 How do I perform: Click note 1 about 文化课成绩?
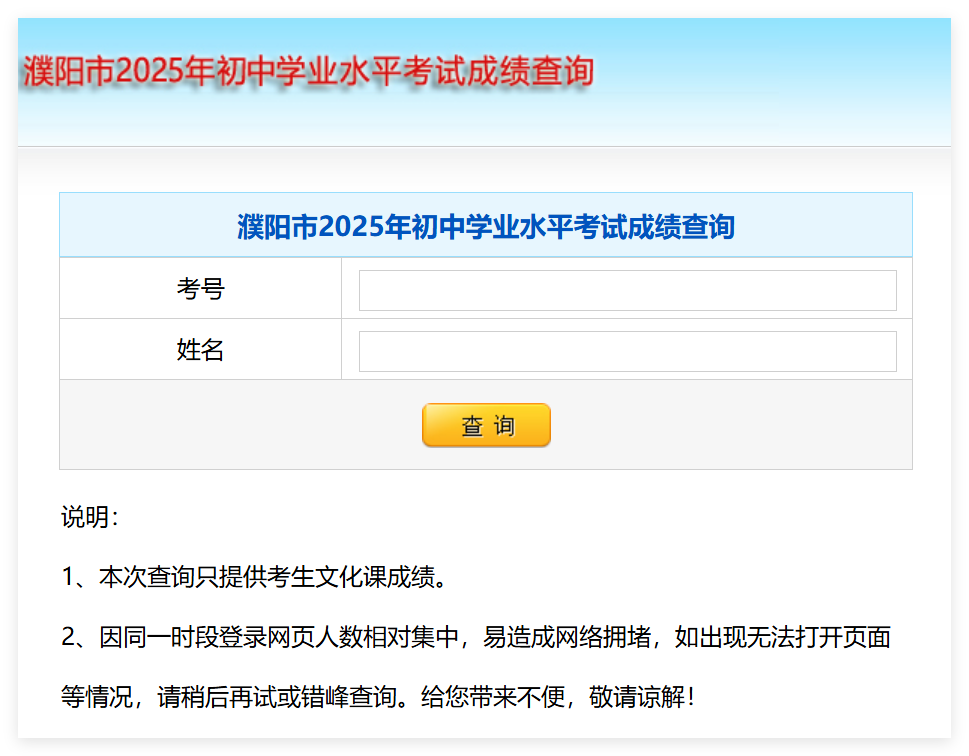pyautogui.click(x=254, y=577)
